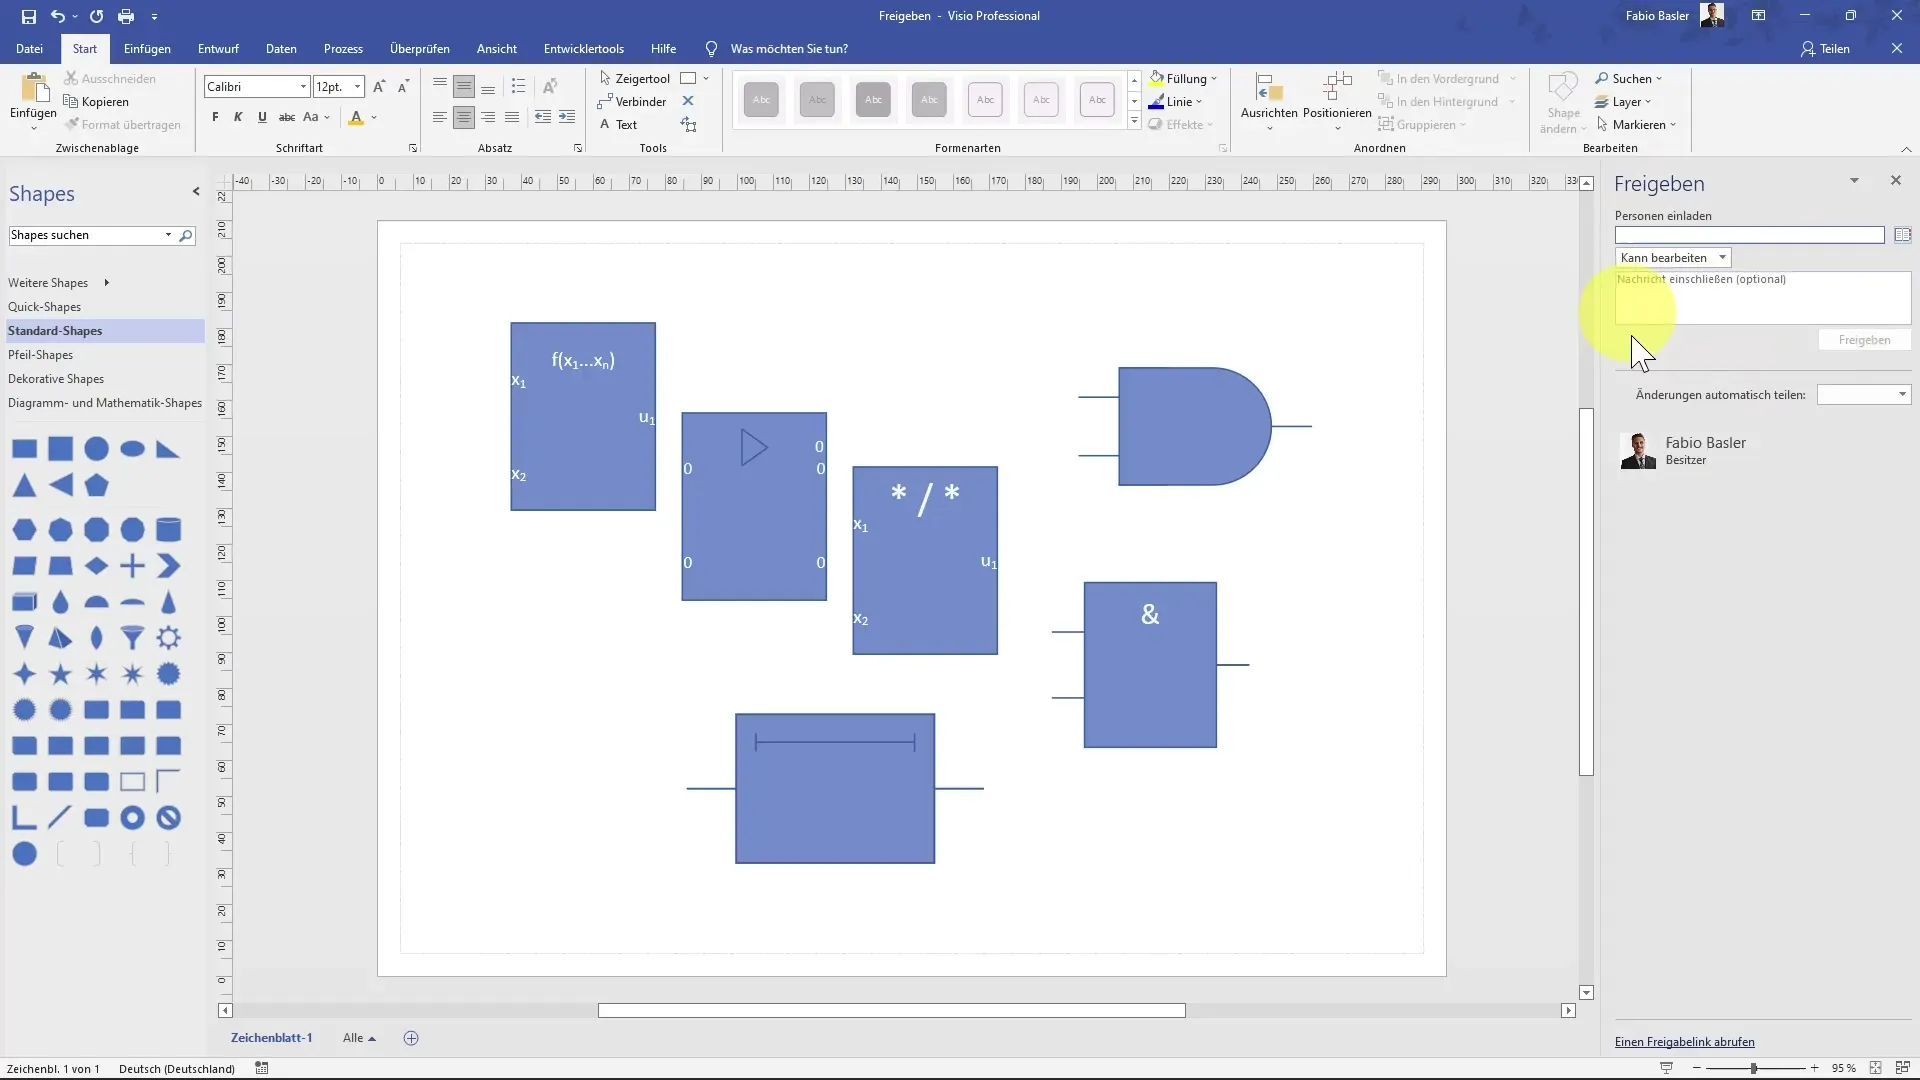The height and width of the screenshot is (1080, 1920).
Task: Click the Positionieren button
Action: click(1337, 102)
